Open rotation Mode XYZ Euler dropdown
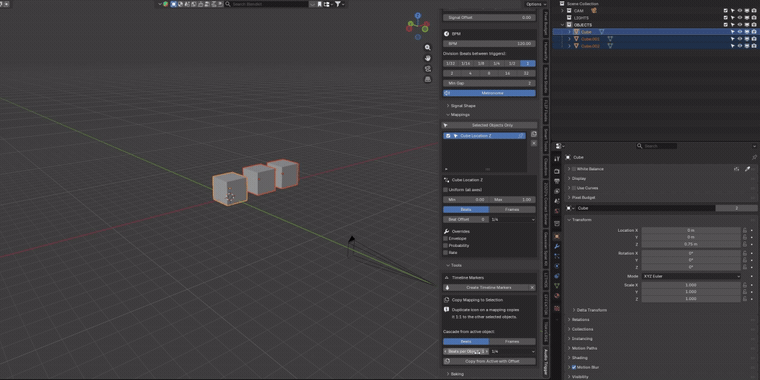The image size is (760, 380). coord(691,276)
